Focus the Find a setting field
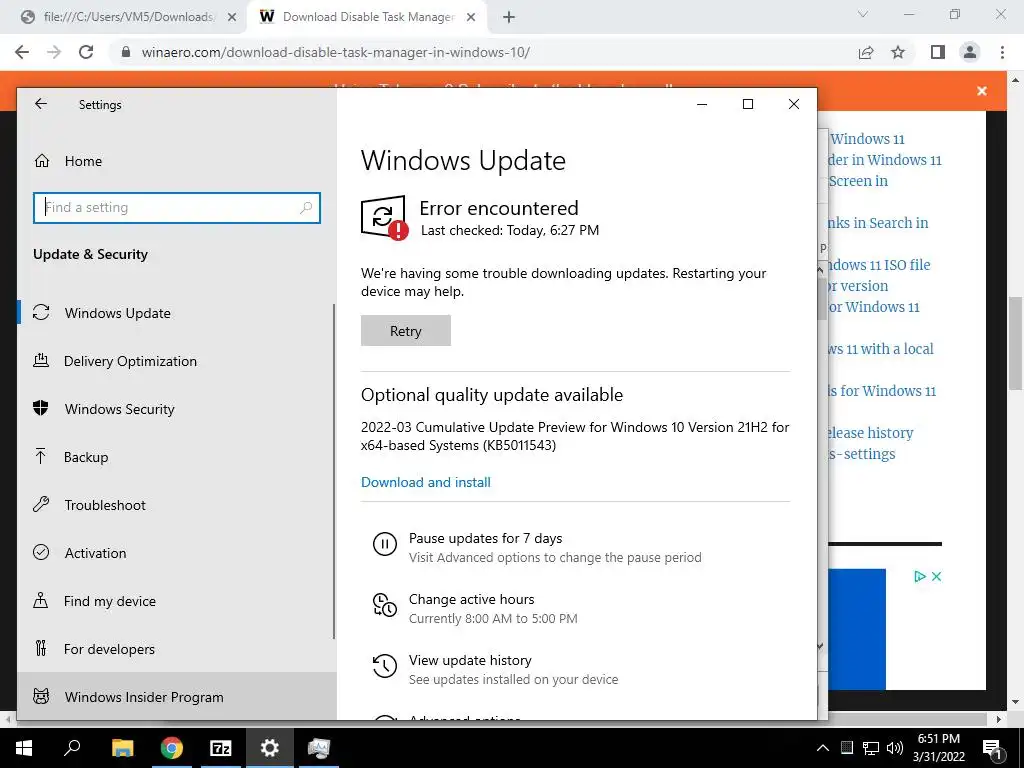1024x768 pixels. tap(176, 208)
